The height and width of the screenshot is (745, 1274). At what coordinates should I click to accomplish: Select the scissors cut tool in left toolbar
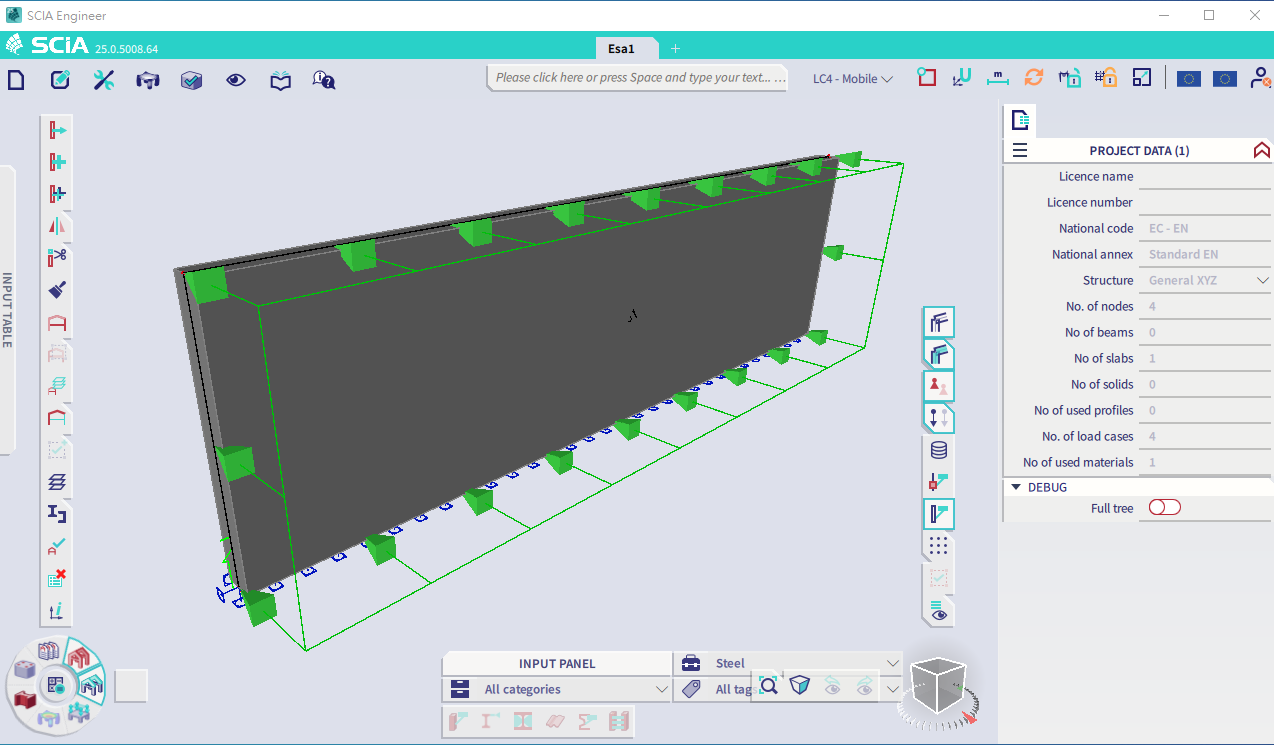point(57,257)
